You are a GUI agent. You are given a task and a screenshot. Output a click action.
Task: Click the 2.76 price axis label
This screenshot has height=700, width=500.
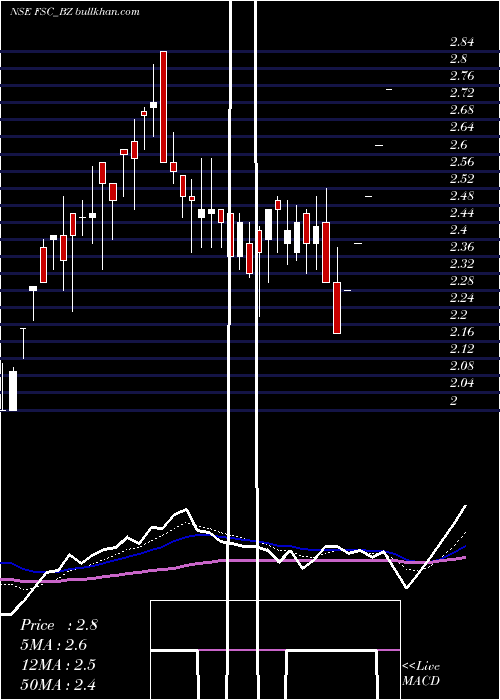tap(462, 76)
